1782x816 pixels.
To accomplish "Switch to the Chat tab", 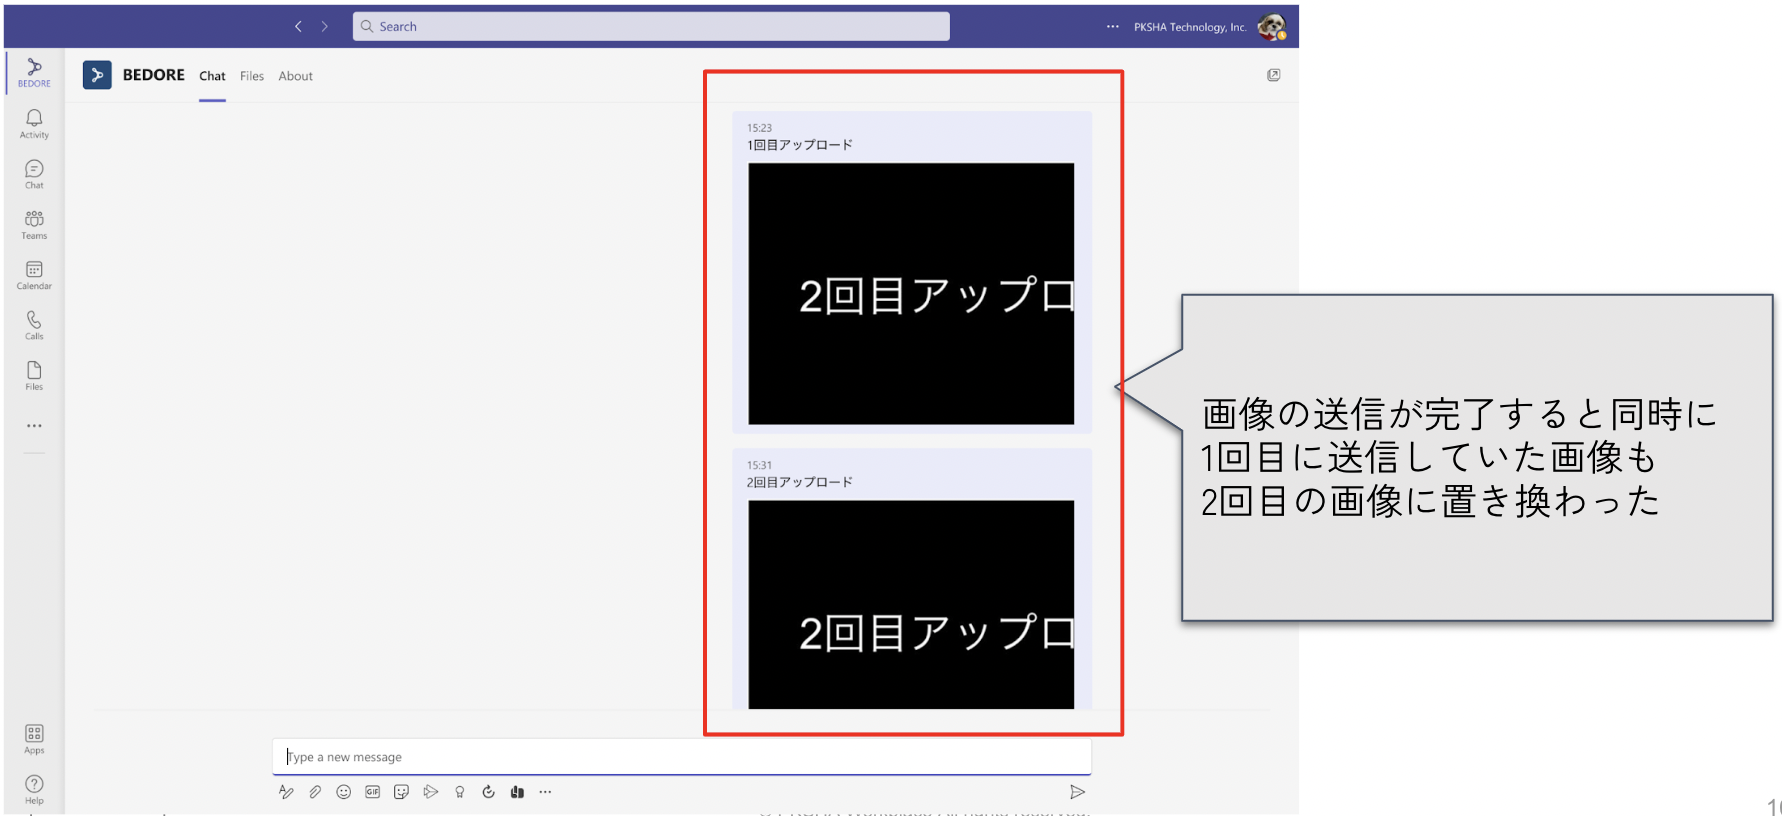I will [x=212, y=76].
